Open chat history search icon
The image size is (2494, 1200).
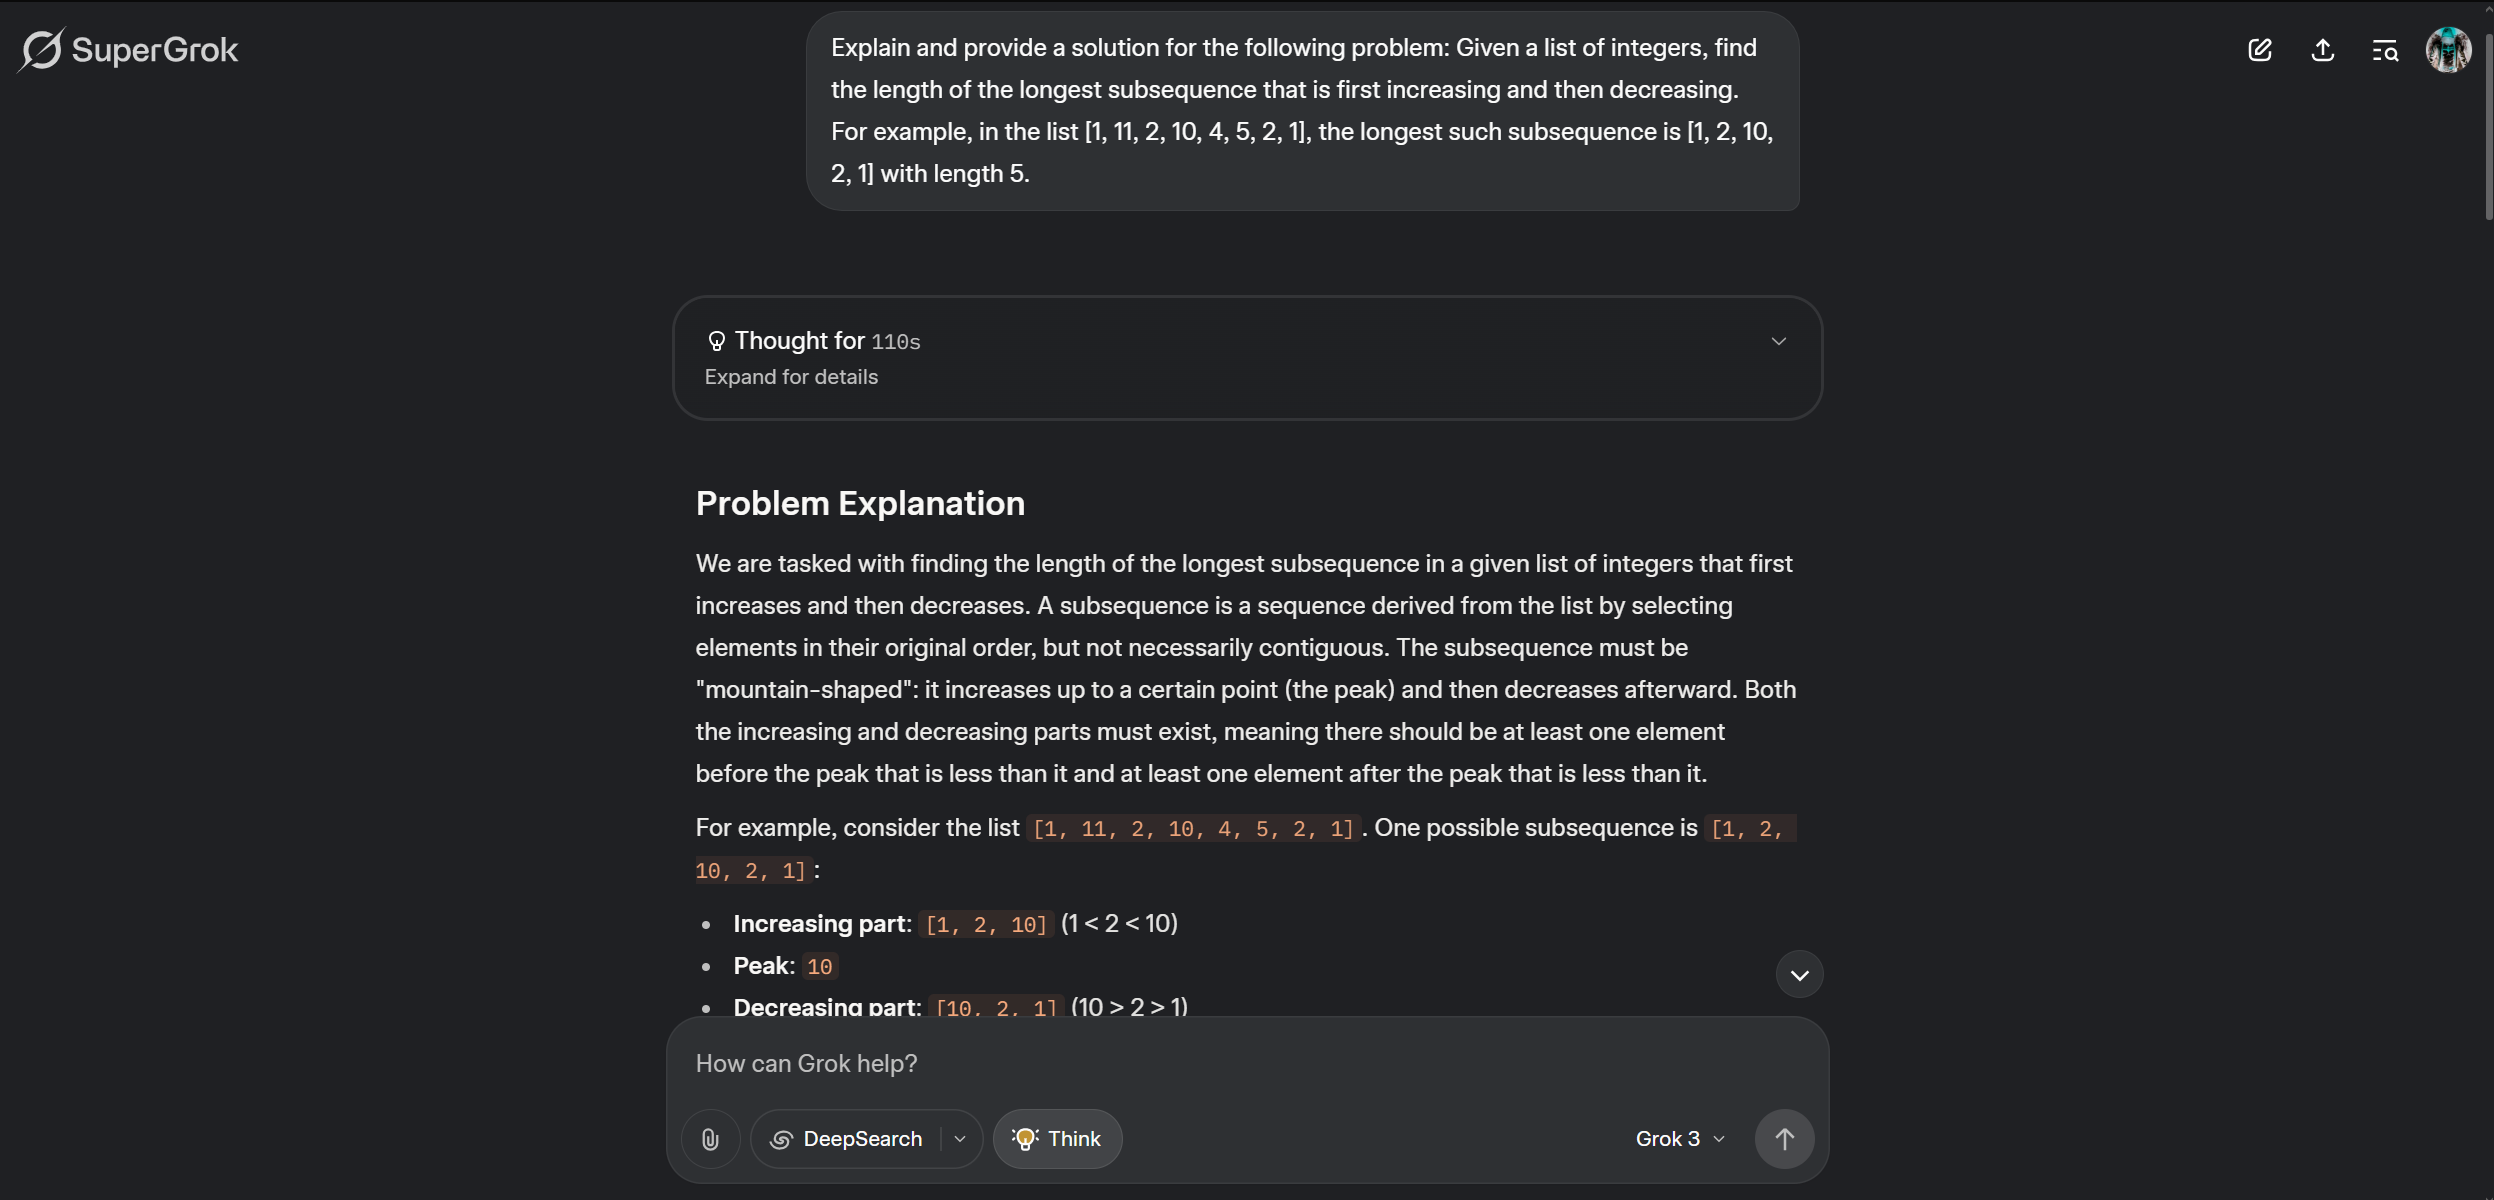tap(2385, 50)
